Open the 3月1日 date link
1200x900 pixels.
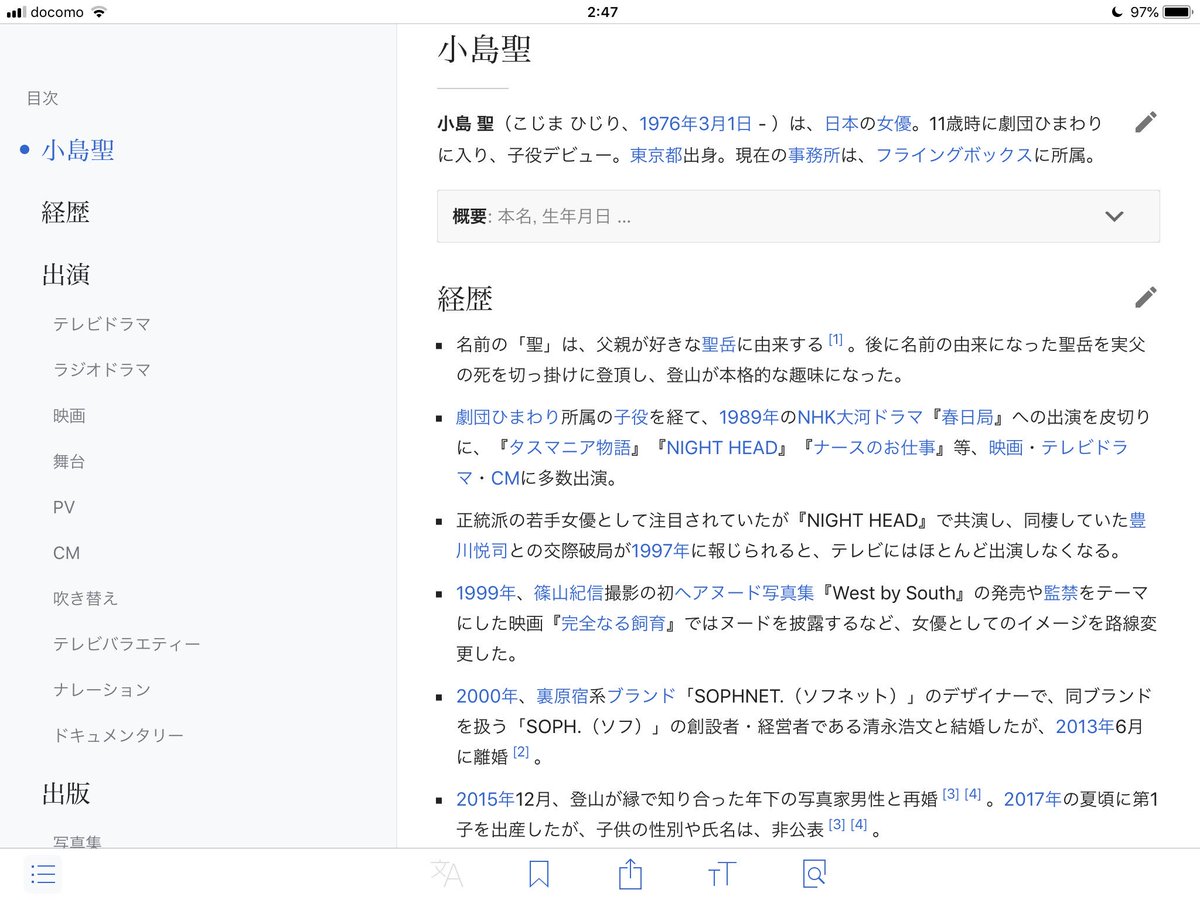point(723,124)
